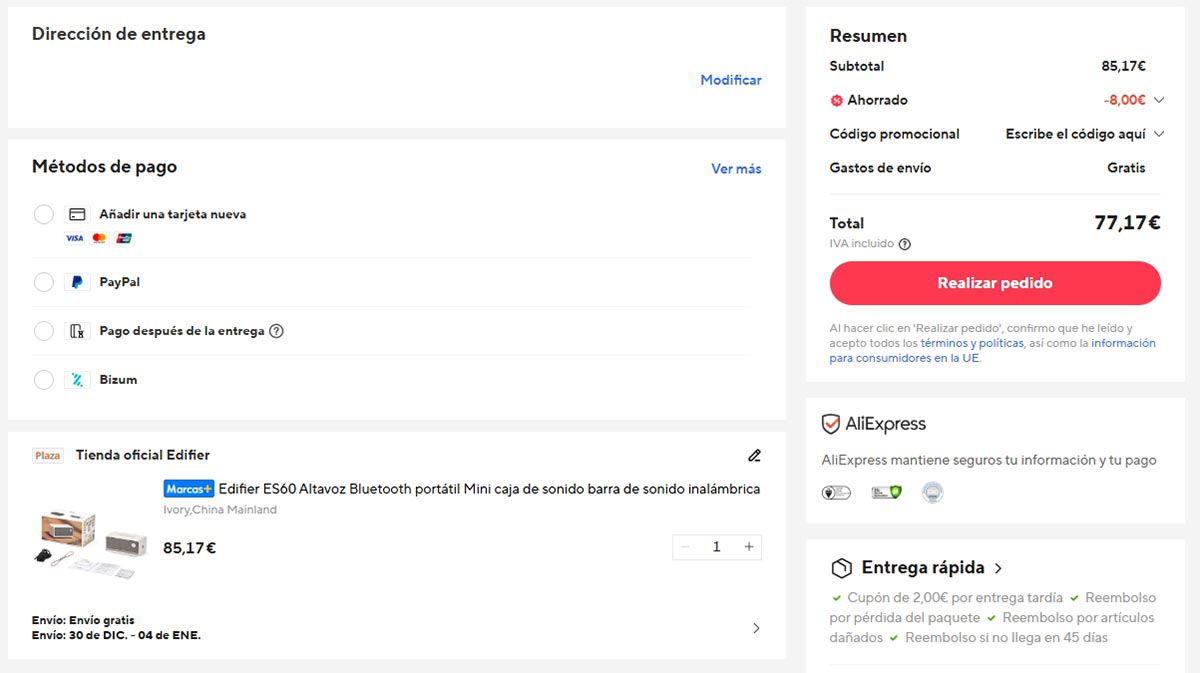The height and width of the screenshot is (673, 1200).
Task: Click Ver más in Métodos de pago
Action: tap(736, 169)
